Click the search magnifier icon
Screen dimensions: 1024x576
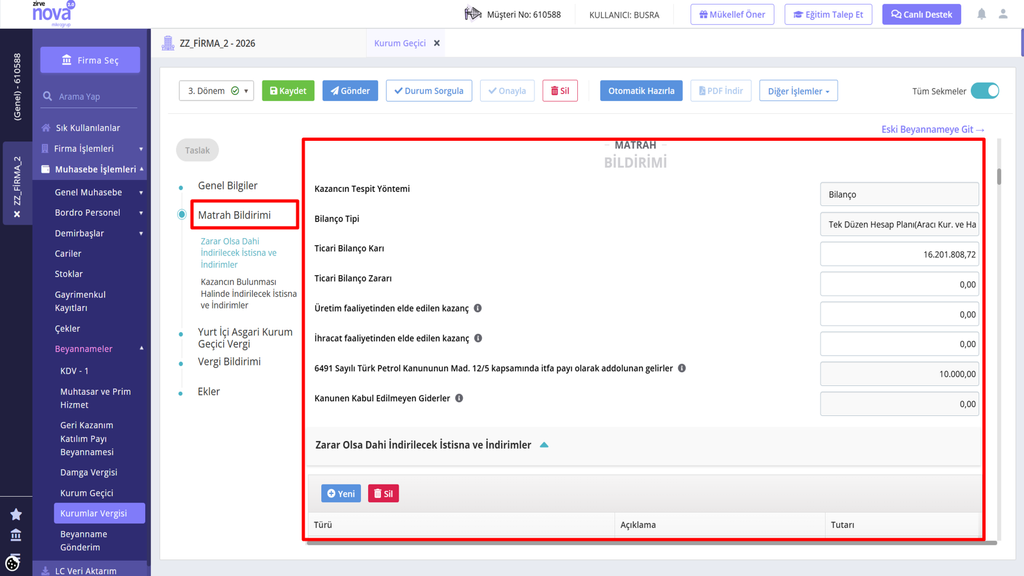click(47, 96)
